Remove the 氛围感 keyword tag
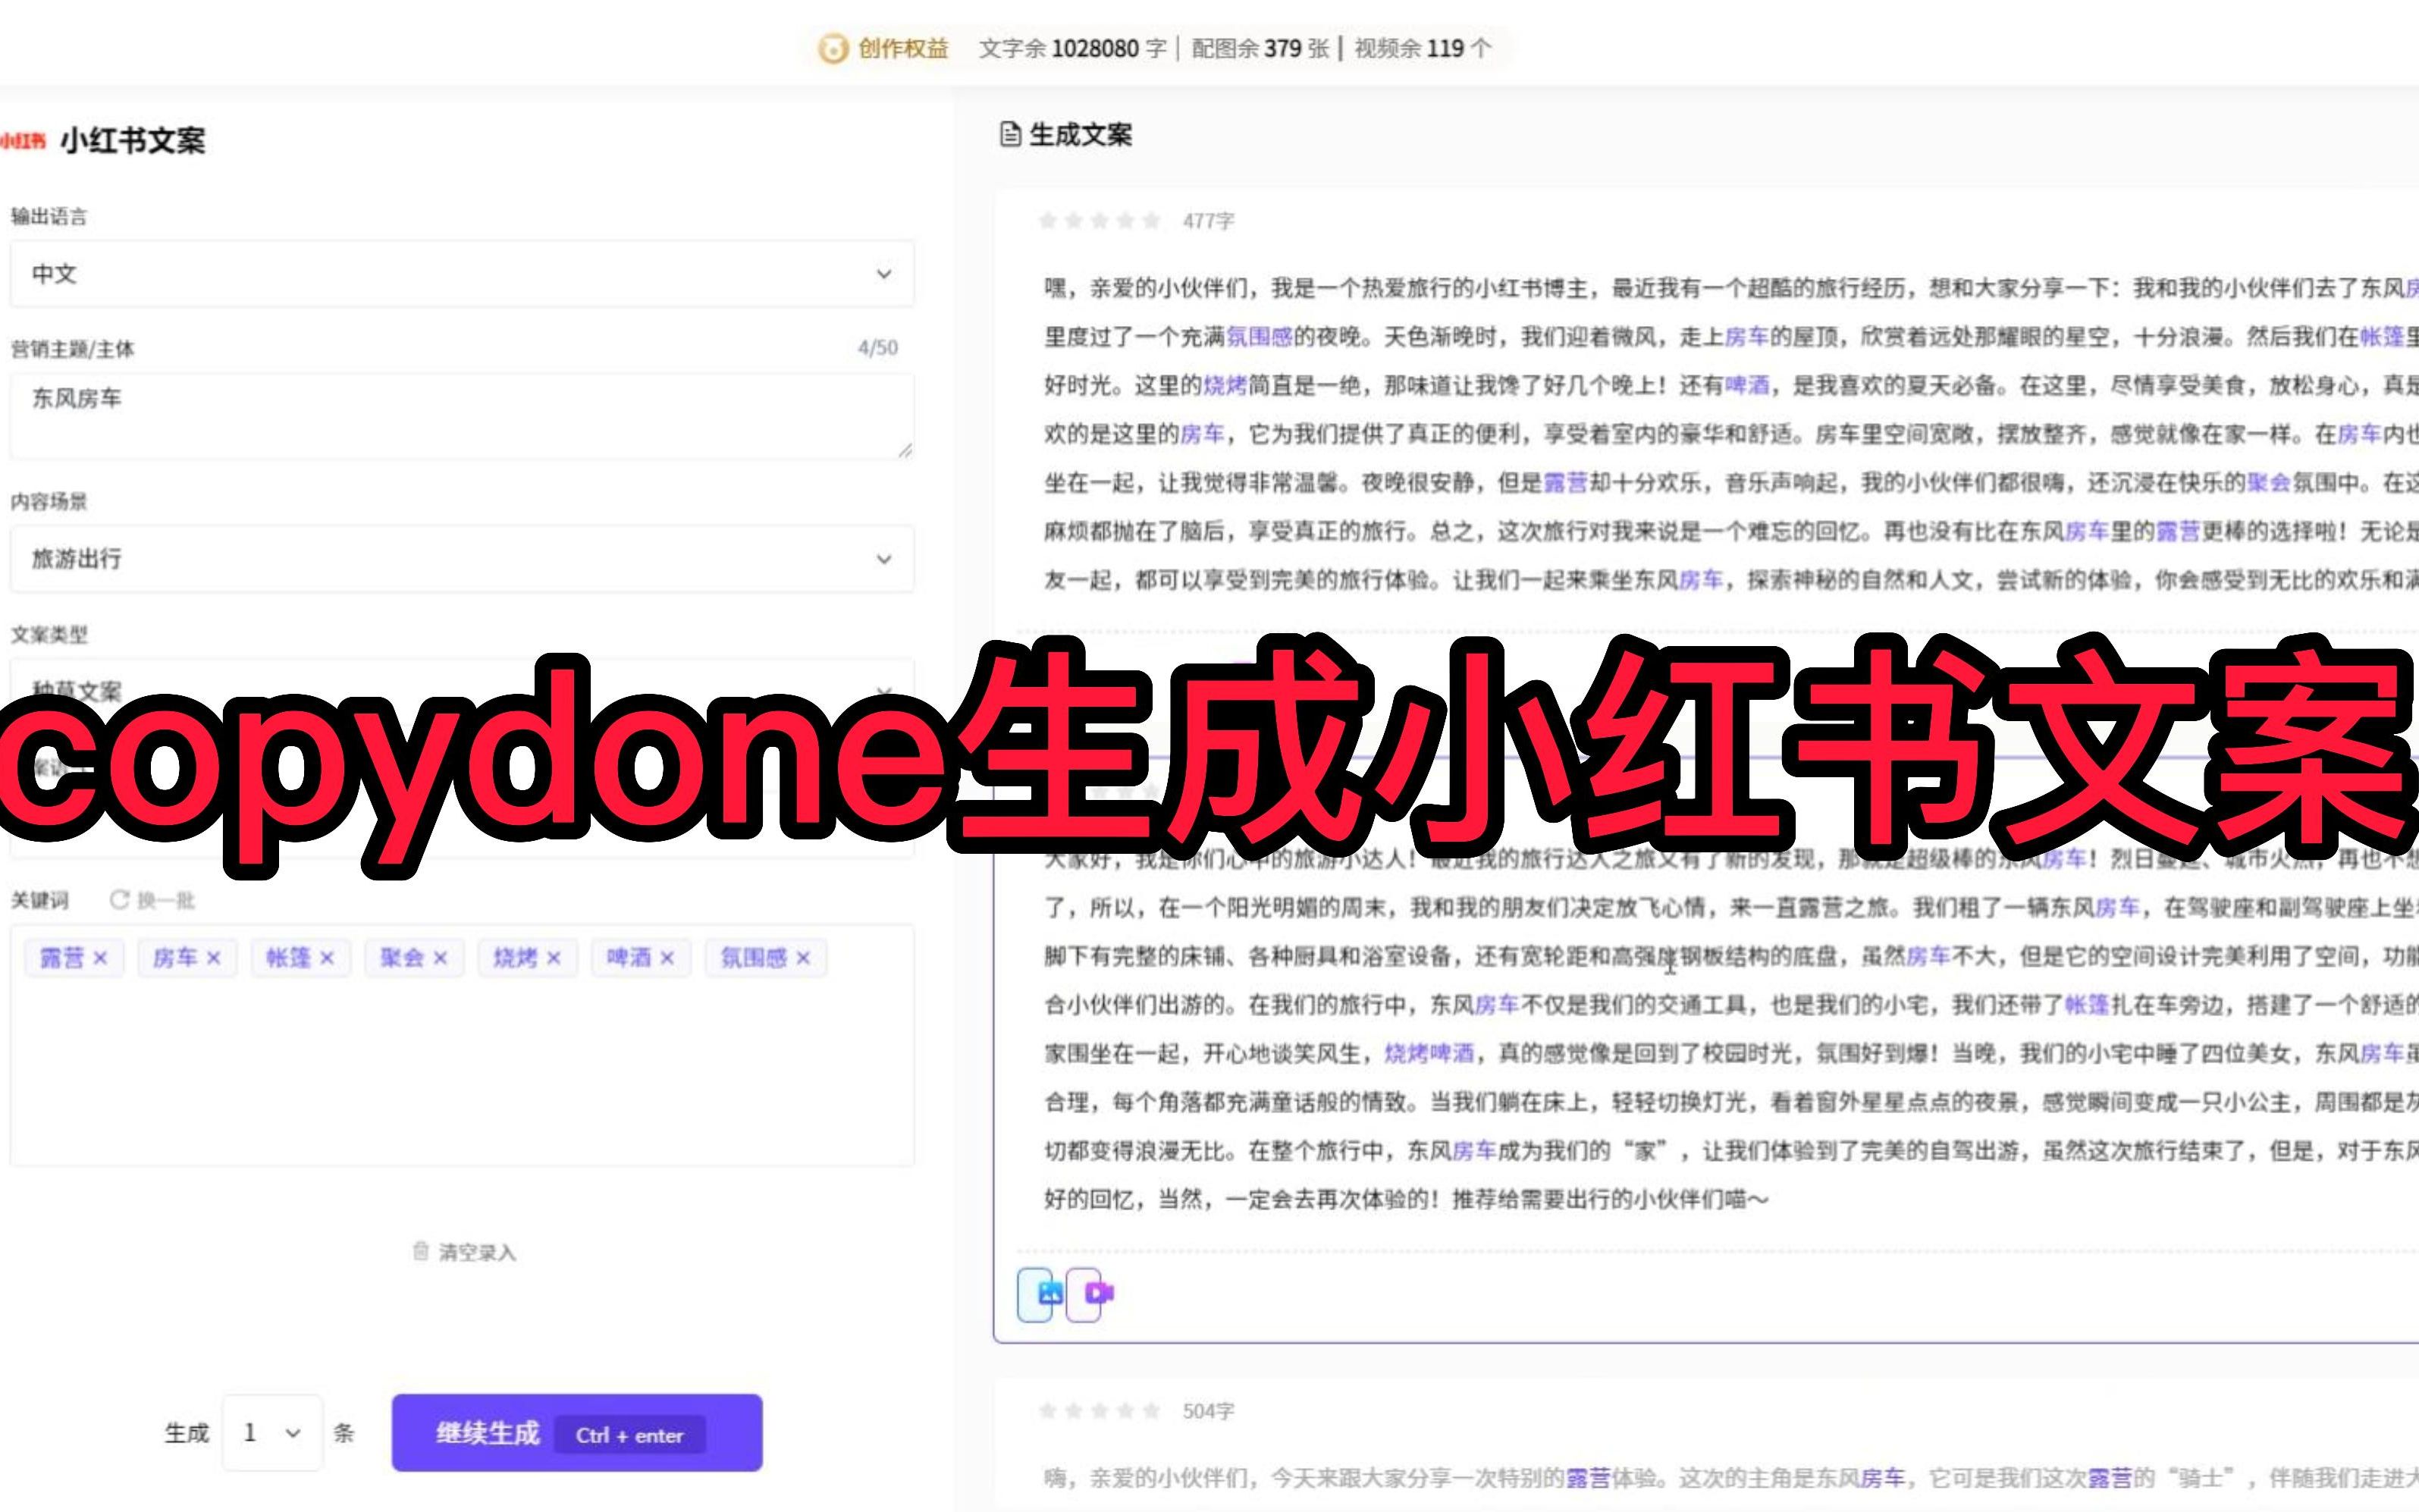Viewport: 2419px width, 1512px height. point(803,958)
